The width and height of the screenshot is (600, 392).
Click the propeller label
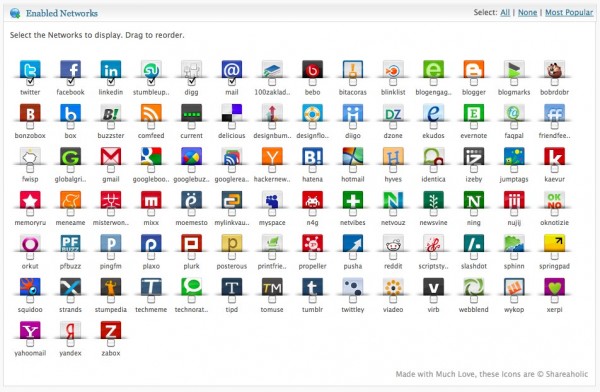pyautogui.click(x=312, y=266)
